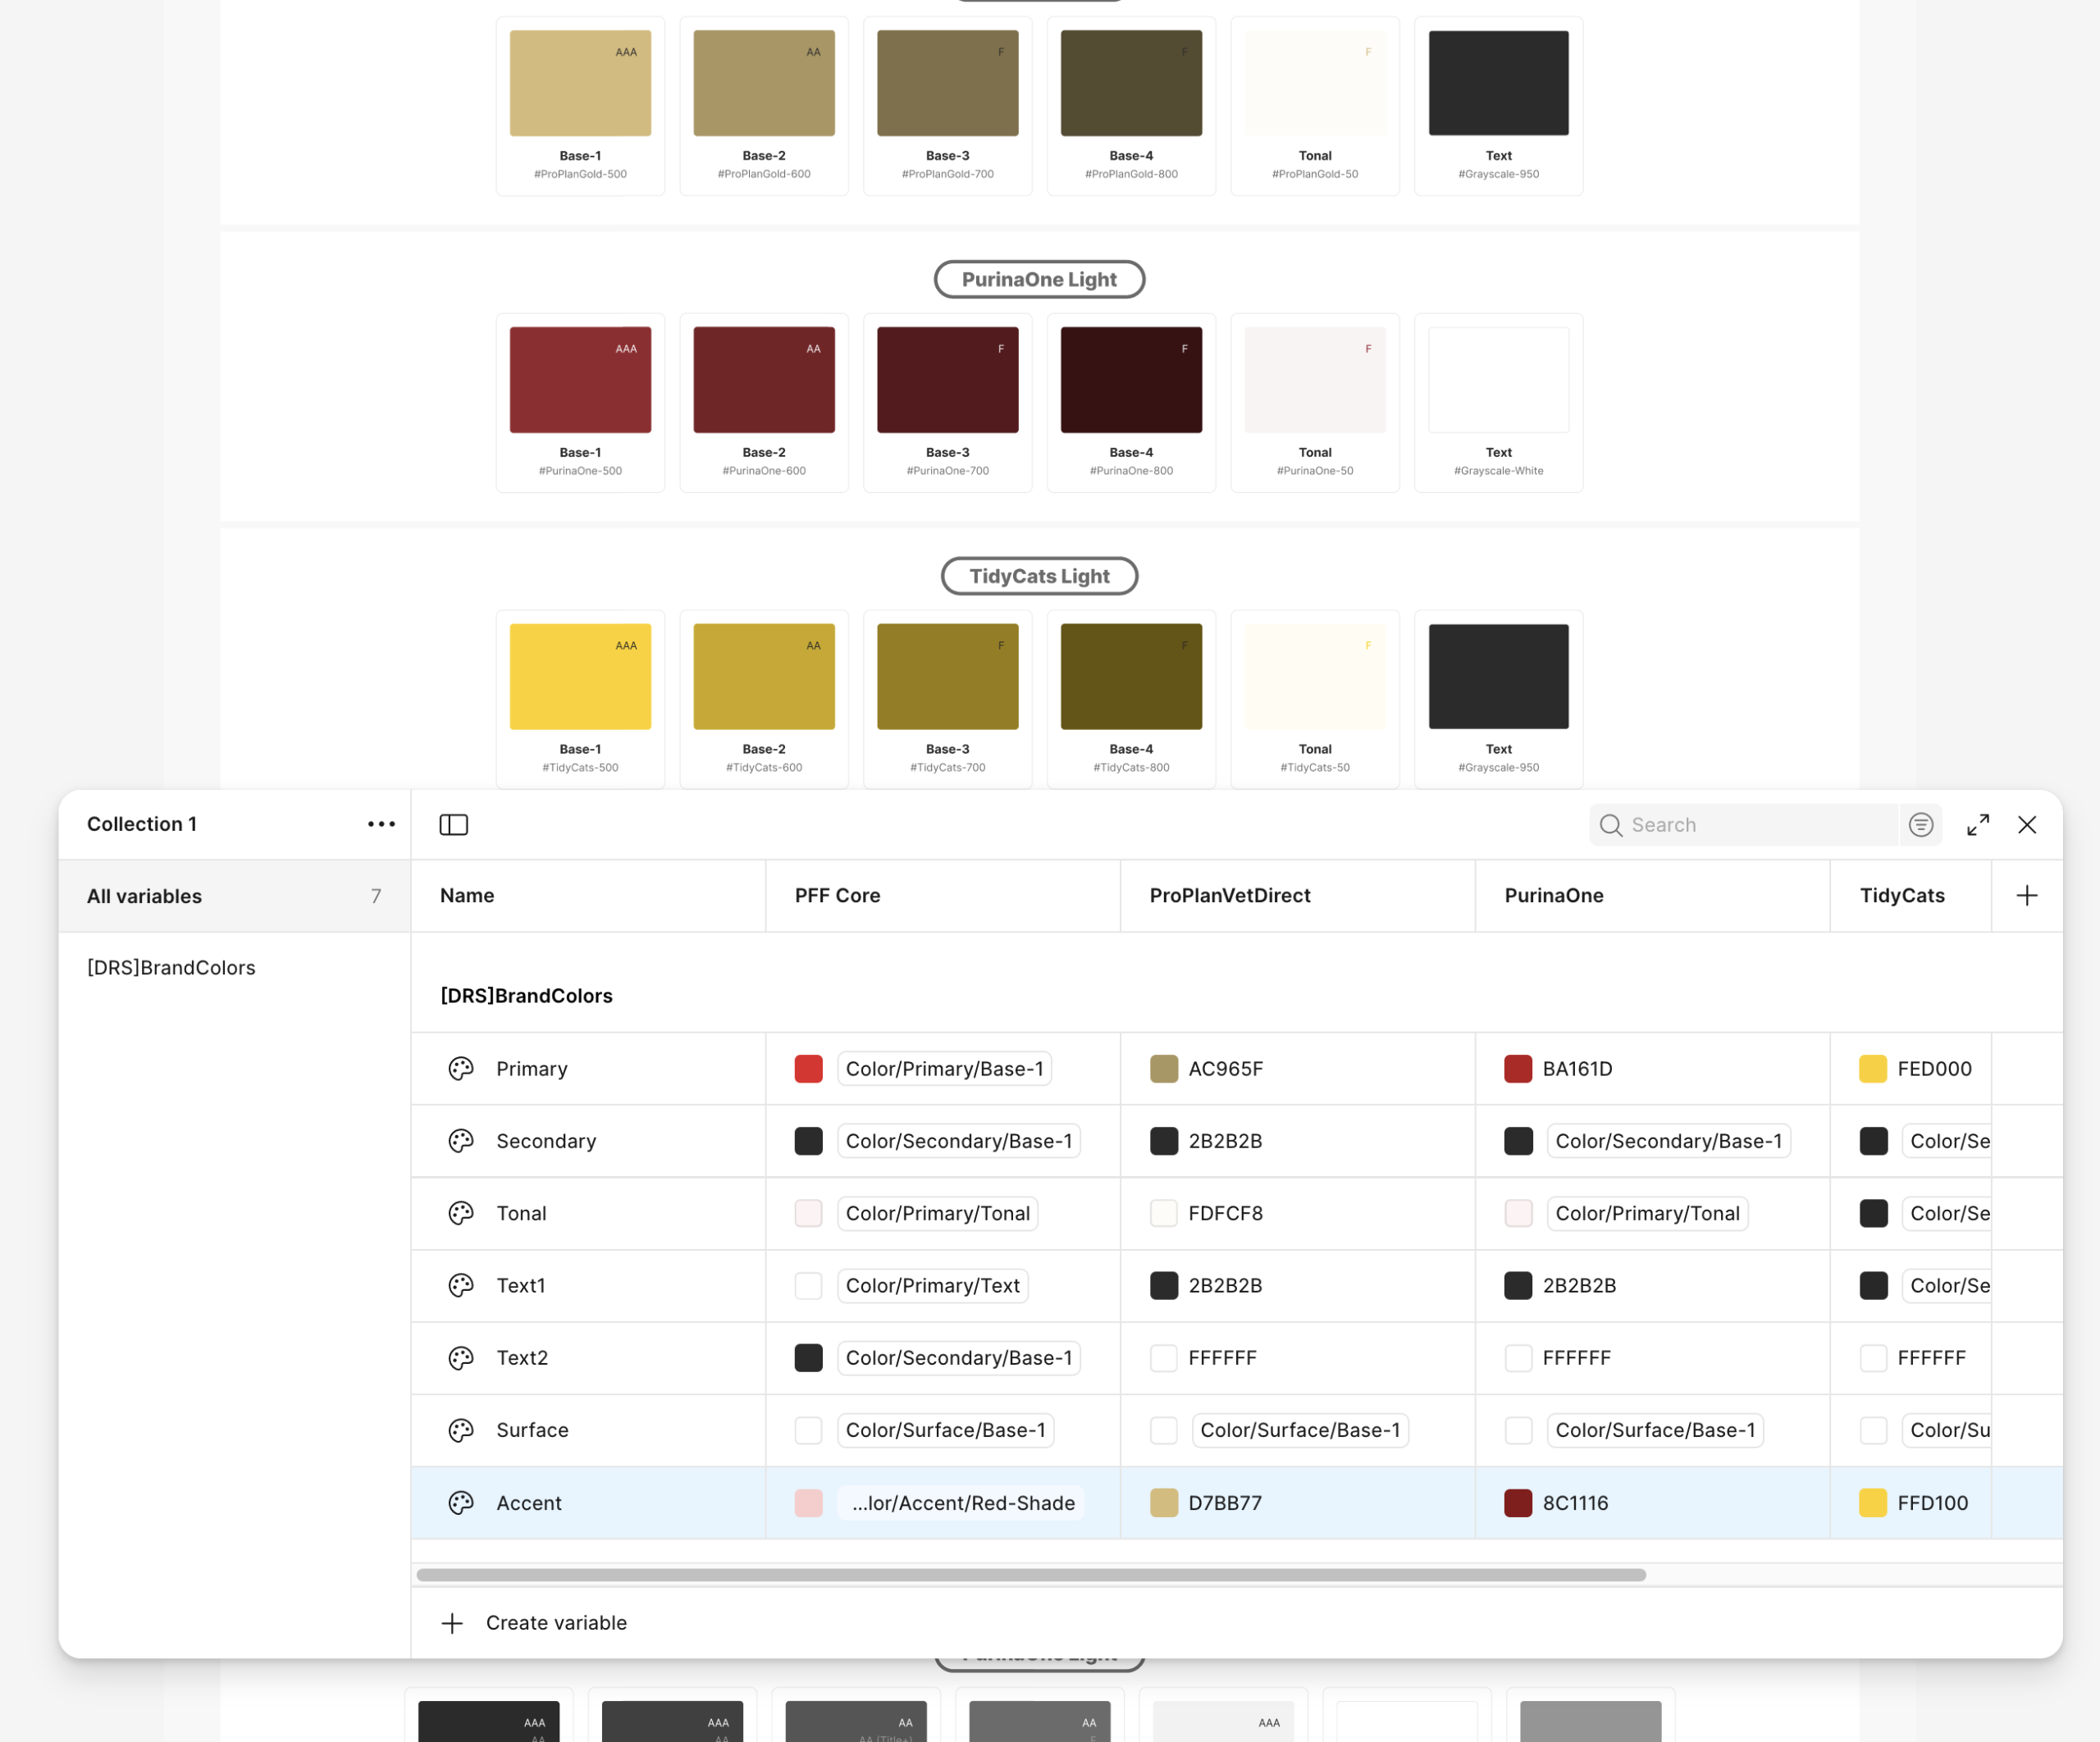Click FFD100 value in Accent row
Screen dimensions: 2100x1742
1932,1503
